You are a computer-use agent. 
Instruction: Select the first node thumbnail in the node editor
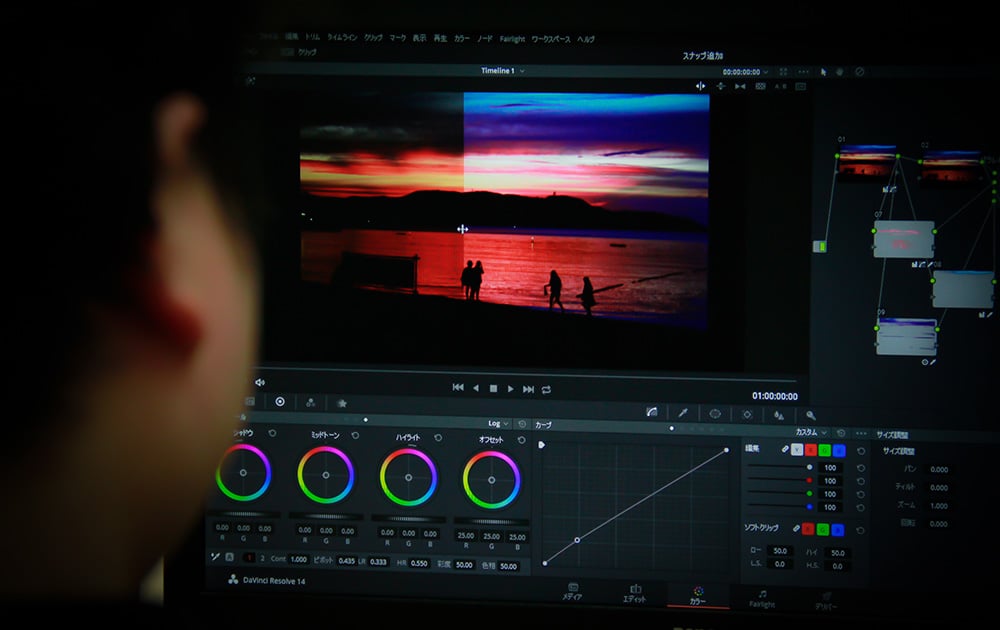[867, 162]
